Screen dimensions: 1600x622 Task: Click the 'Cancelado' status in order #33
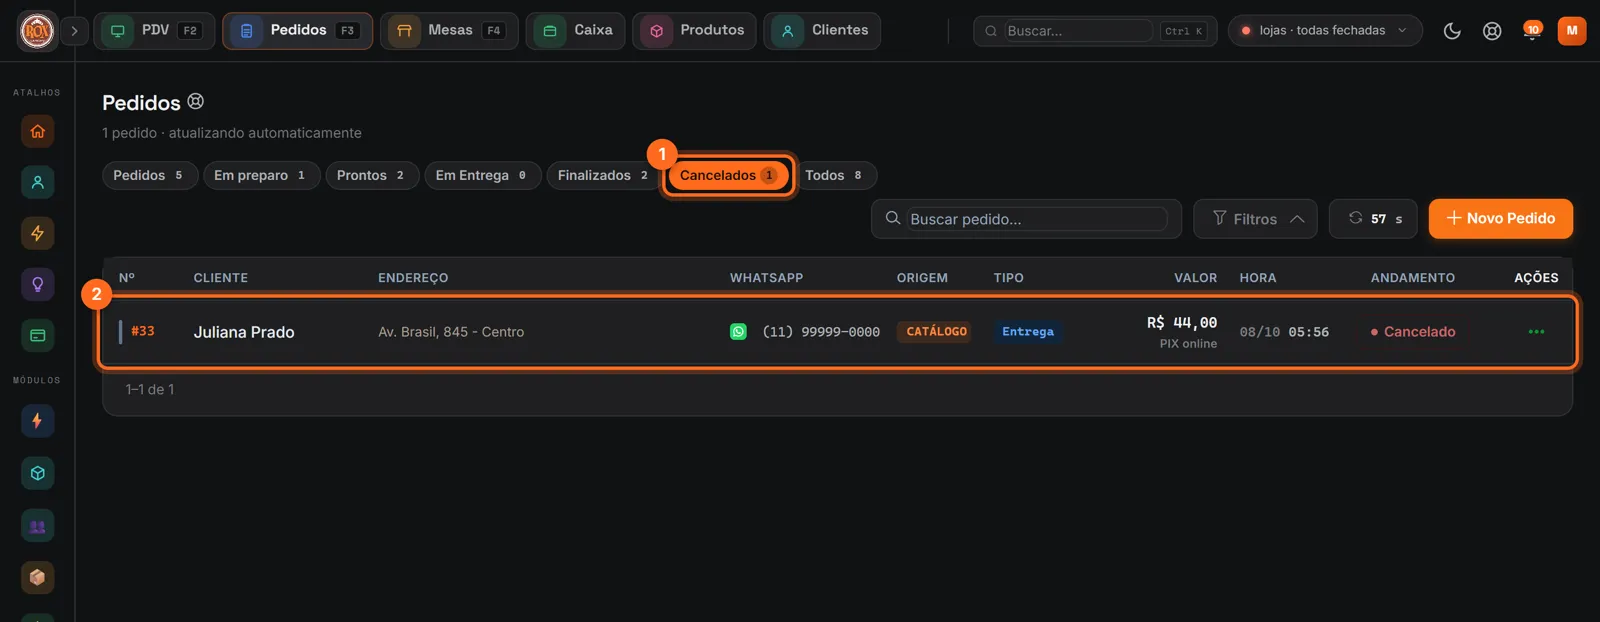(1413, 332)
